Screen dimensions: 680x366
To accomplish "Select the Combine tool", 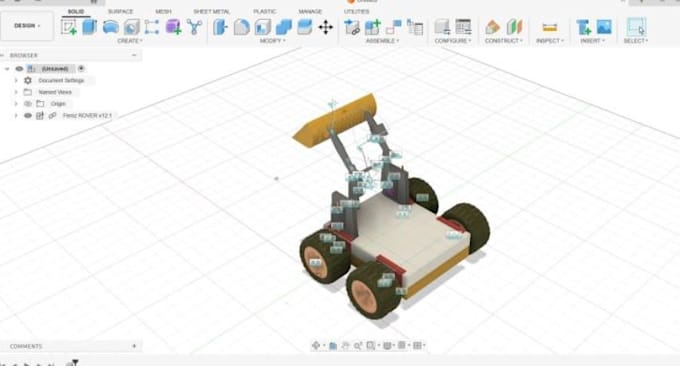I will [284, 27].
